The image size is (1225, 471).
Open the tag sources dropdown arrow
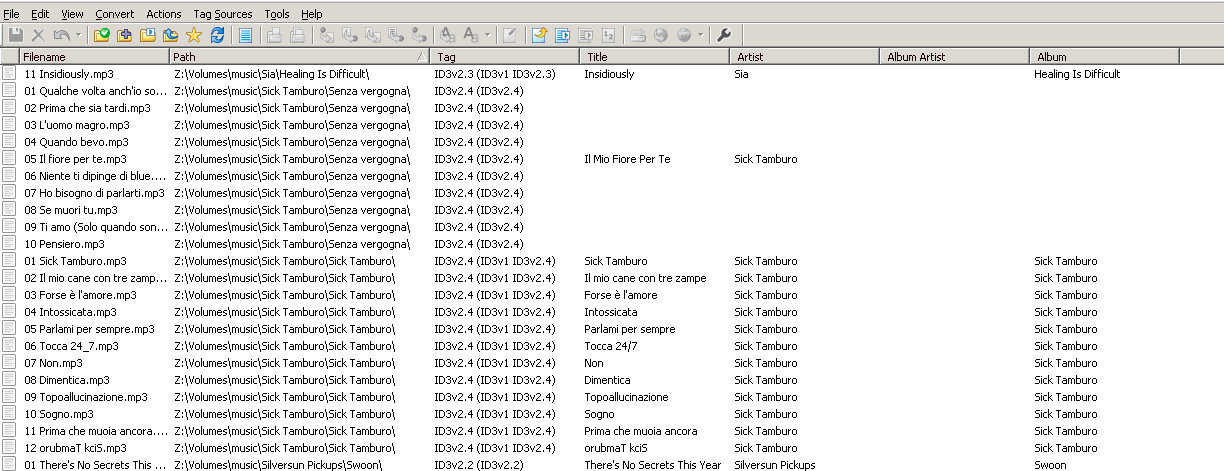point(700,35)
